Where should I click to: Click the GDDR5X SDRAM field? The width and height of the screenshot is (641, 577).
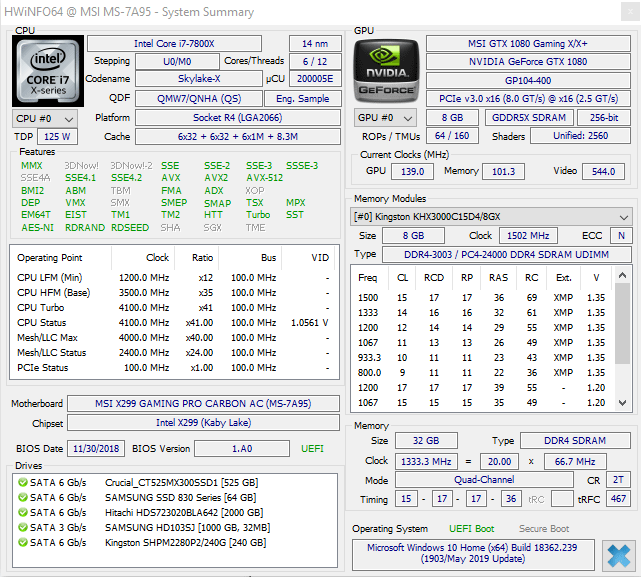pos(529,118)
